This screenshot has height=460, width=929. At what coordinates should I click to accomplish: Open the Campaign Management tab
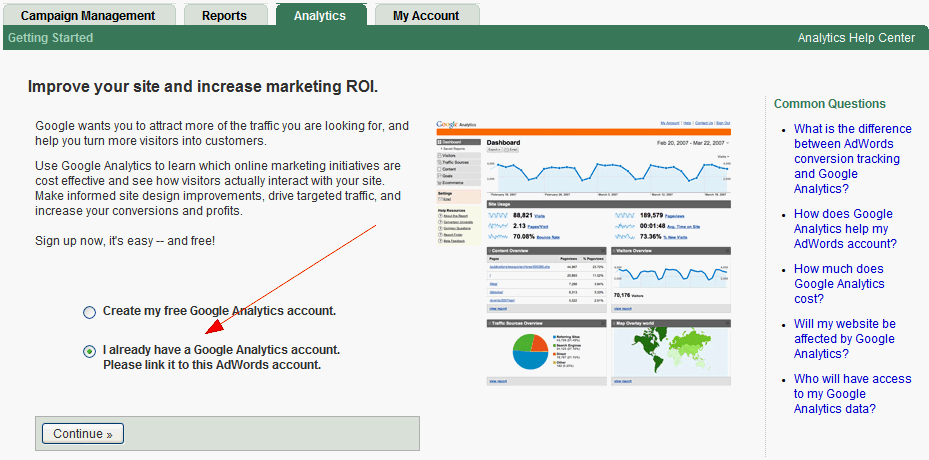[x=88, y=15]
